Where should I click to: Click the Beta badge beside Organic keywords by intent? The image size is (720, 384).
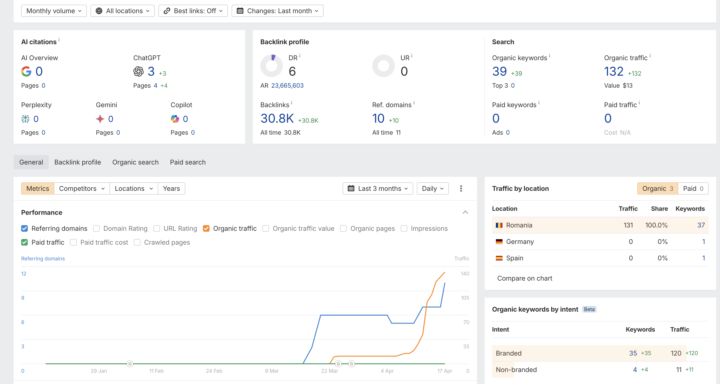(x=589, y=309)
